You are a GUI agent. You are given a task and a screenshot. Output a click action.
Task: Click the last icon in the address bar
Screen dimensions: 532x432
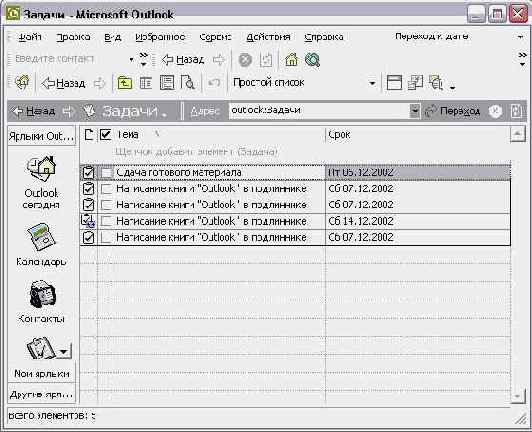[517, 111]
